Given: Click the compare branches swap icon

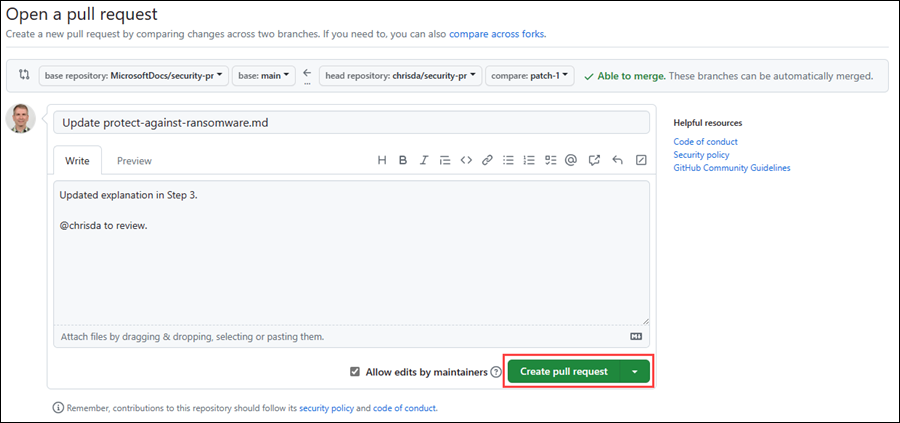Looking at the screenshot, I should pos(24,75).
